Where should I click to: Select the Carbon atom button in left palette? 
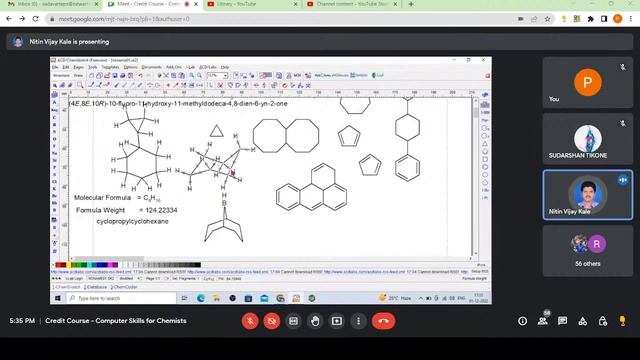pos(54,118)
